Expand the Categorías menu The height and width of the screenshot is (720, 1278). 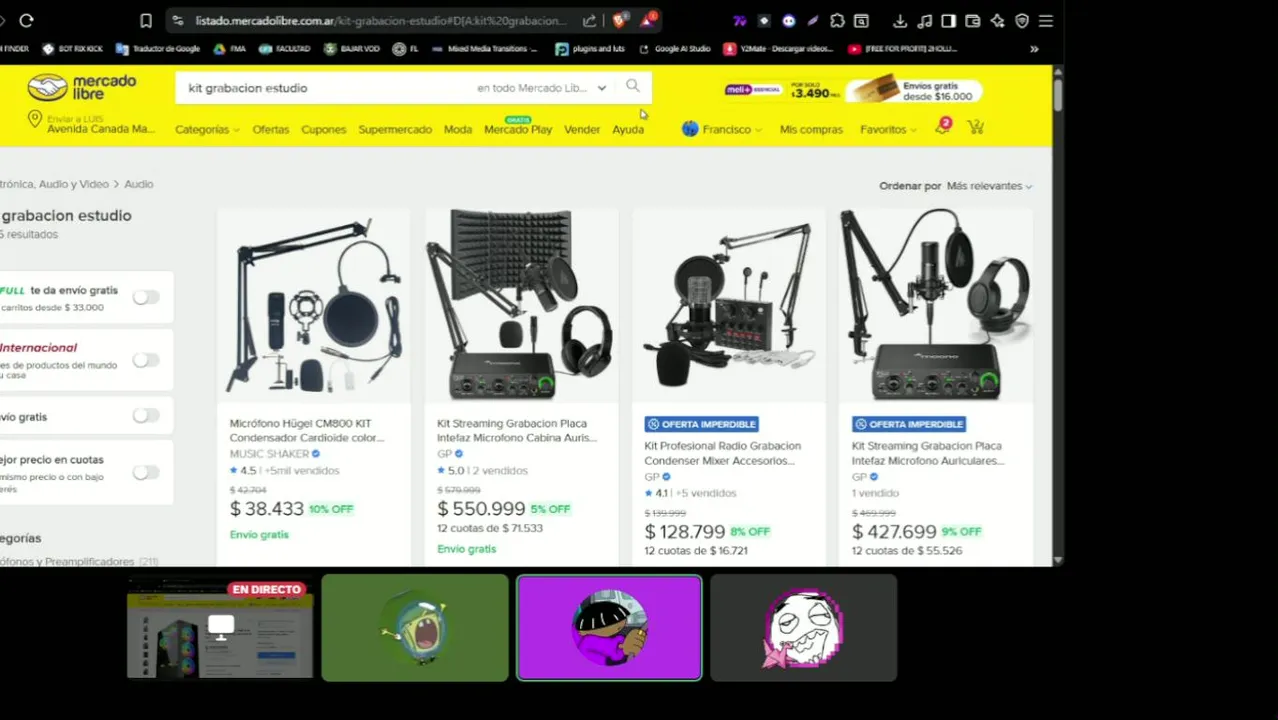[x=207, y=129]
